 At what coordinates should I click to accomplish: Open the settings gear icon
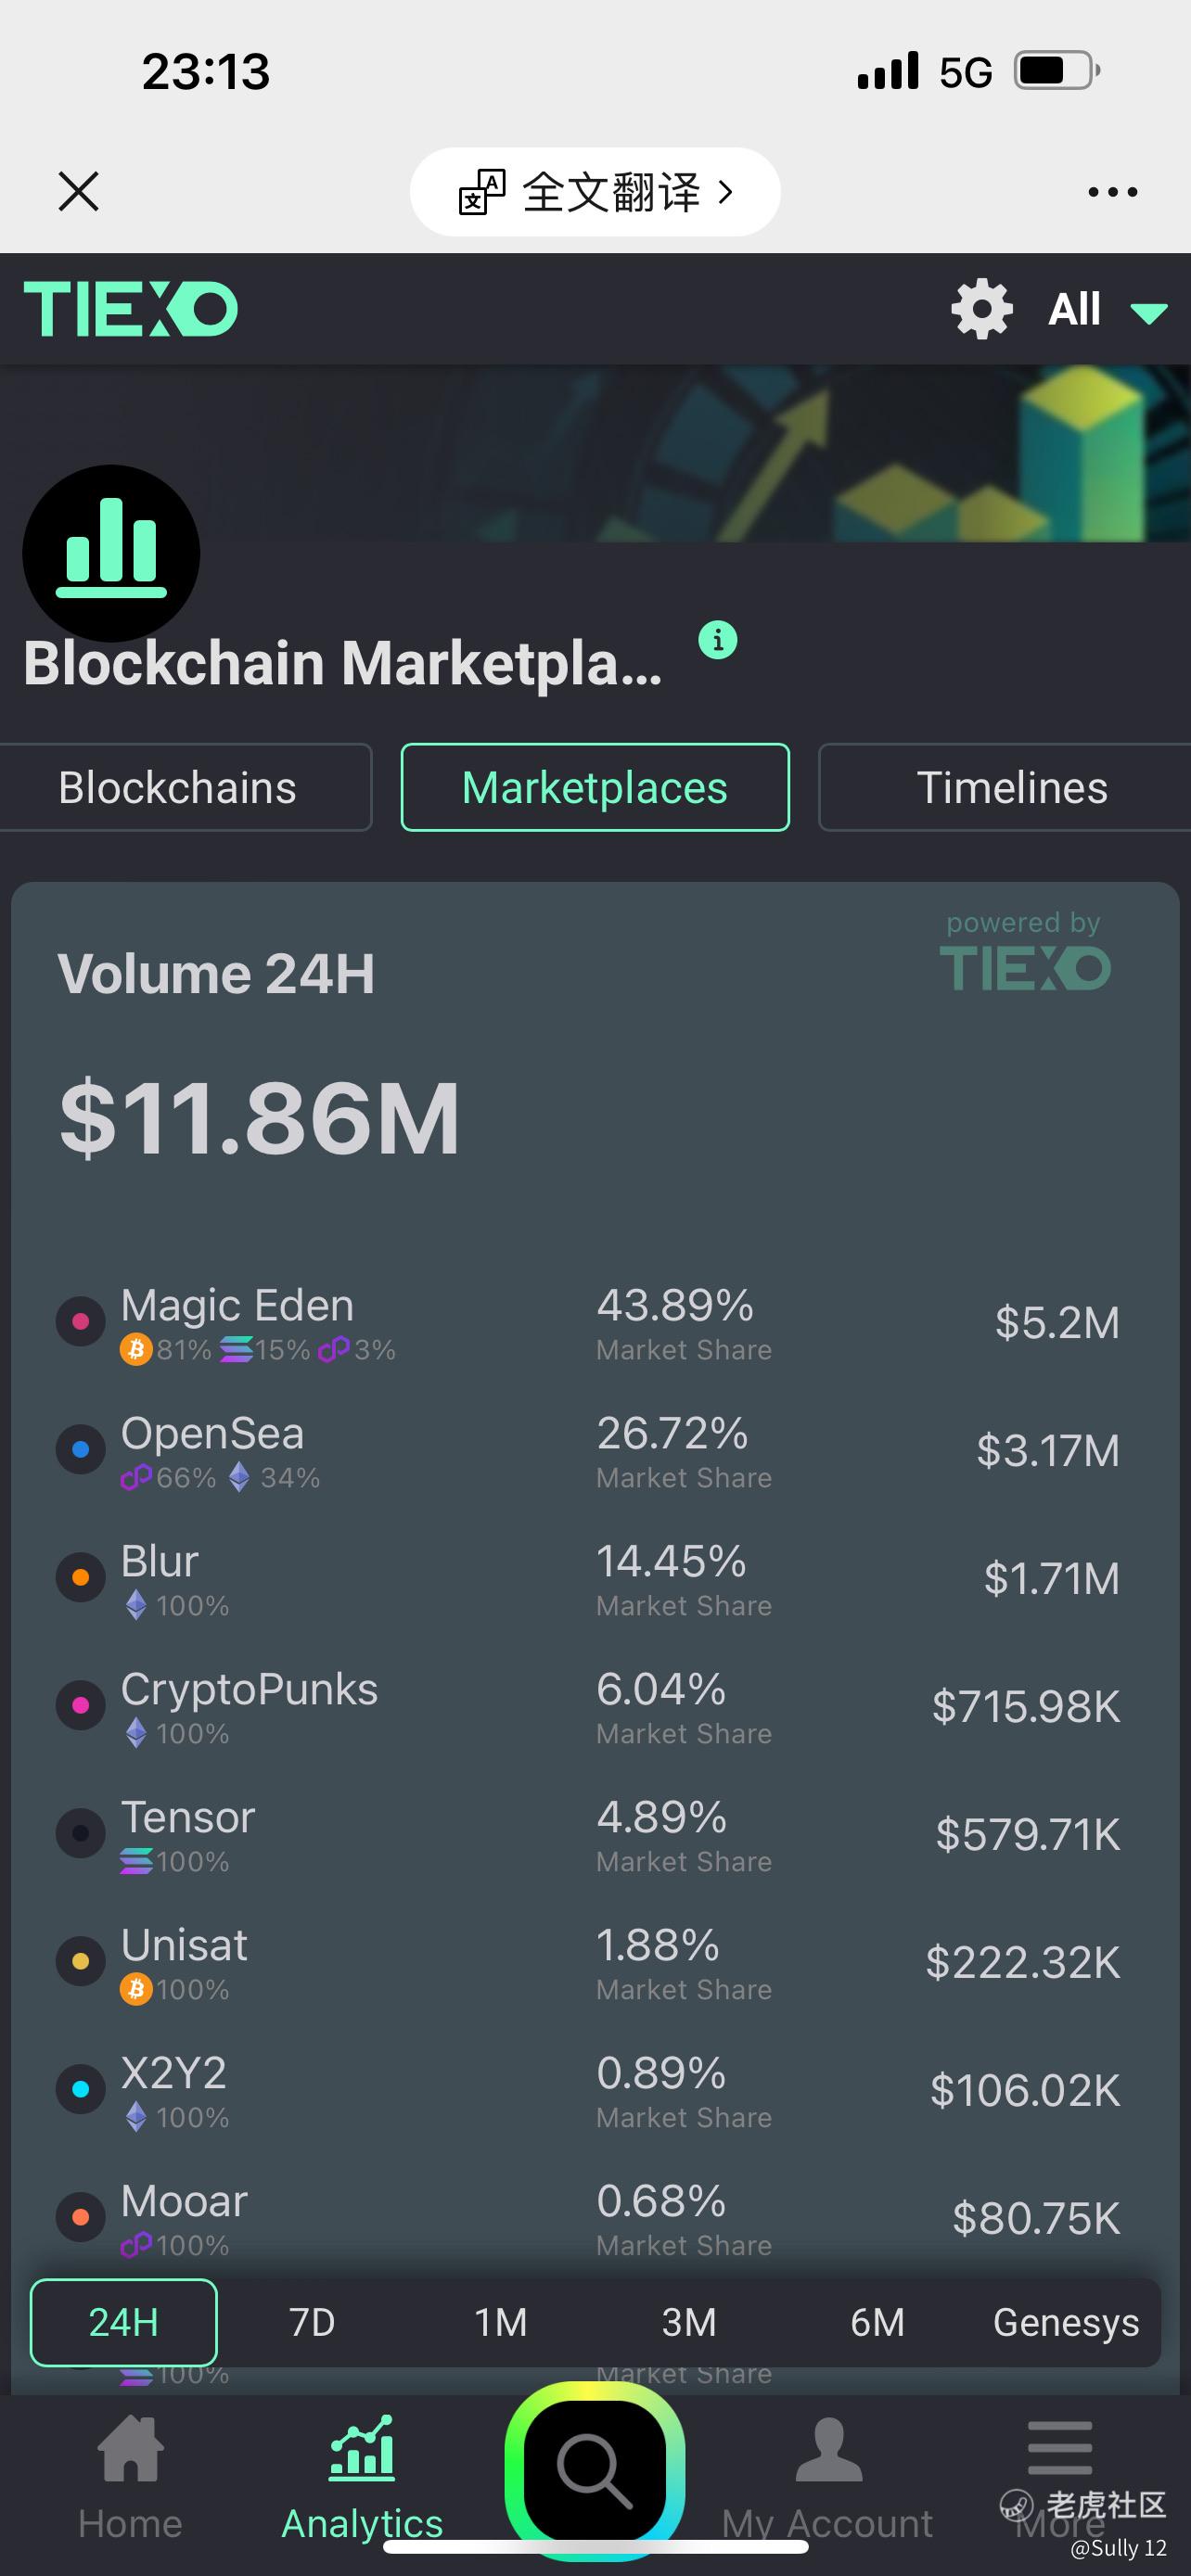(981, 309)
